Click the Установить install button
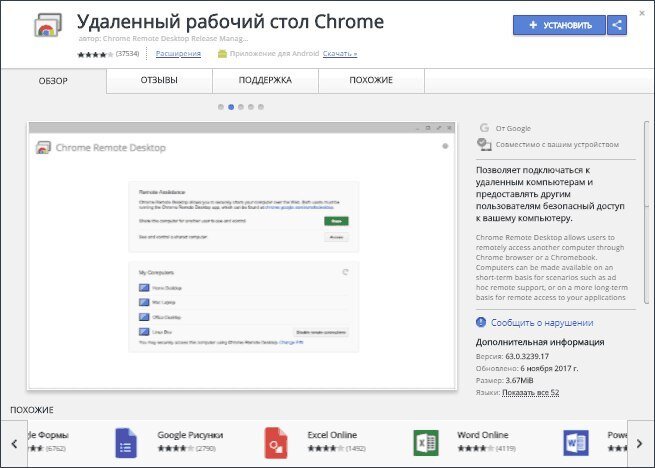The height and width of the screenshot is (468, 655). (559, 25)
